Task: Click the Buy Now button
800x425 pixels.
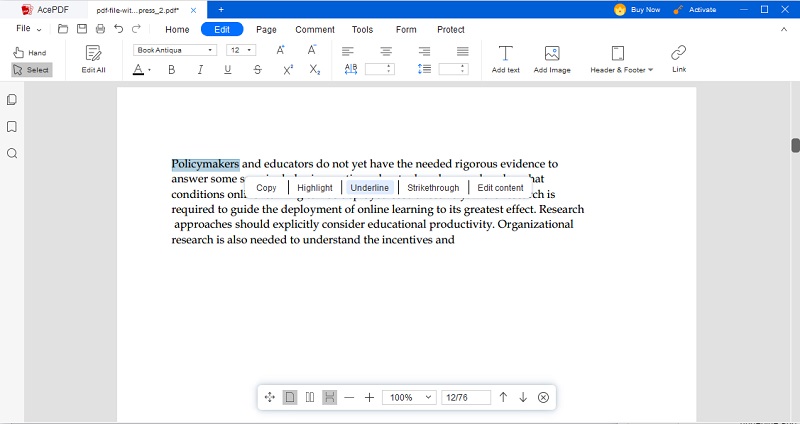Action: [637, 9]
